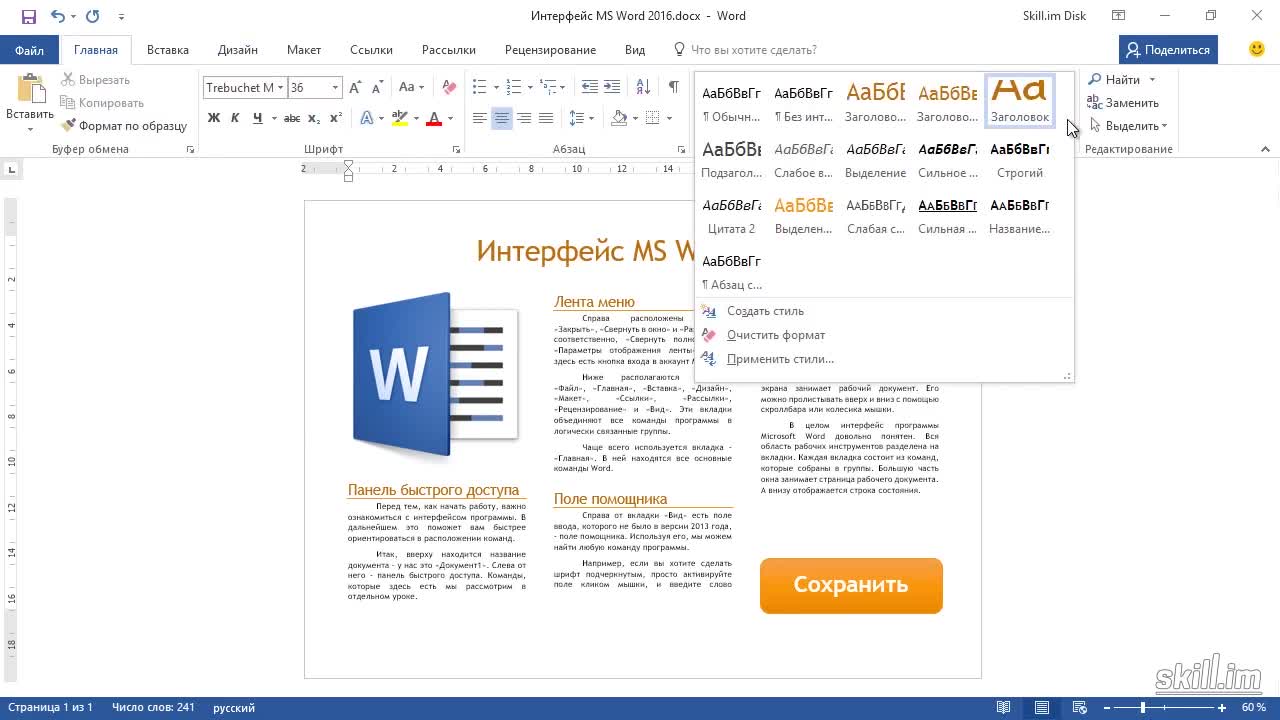Toggle superscript formatting
This screenshot has width=1280, height=720.
coord(336,118)
